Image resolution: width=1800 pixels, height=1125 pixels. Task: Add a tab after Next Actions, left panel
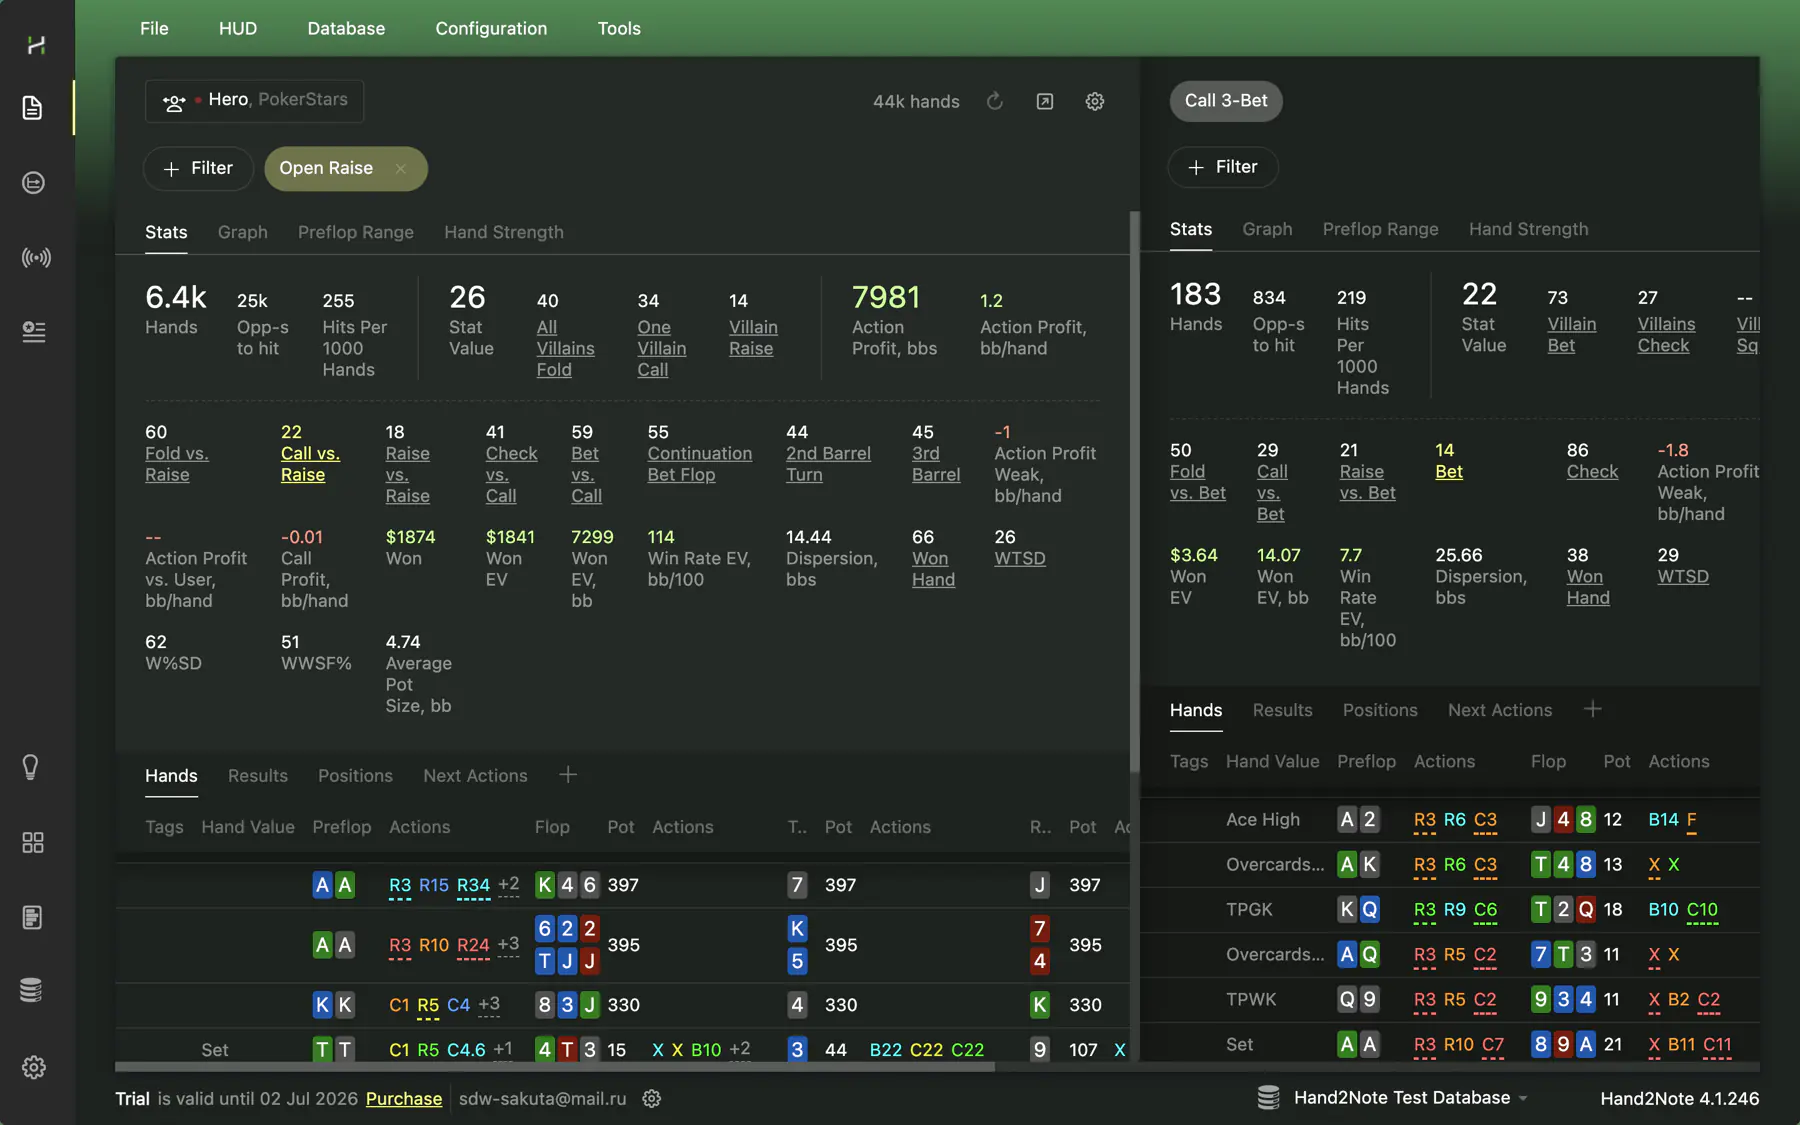pos(568,775)
